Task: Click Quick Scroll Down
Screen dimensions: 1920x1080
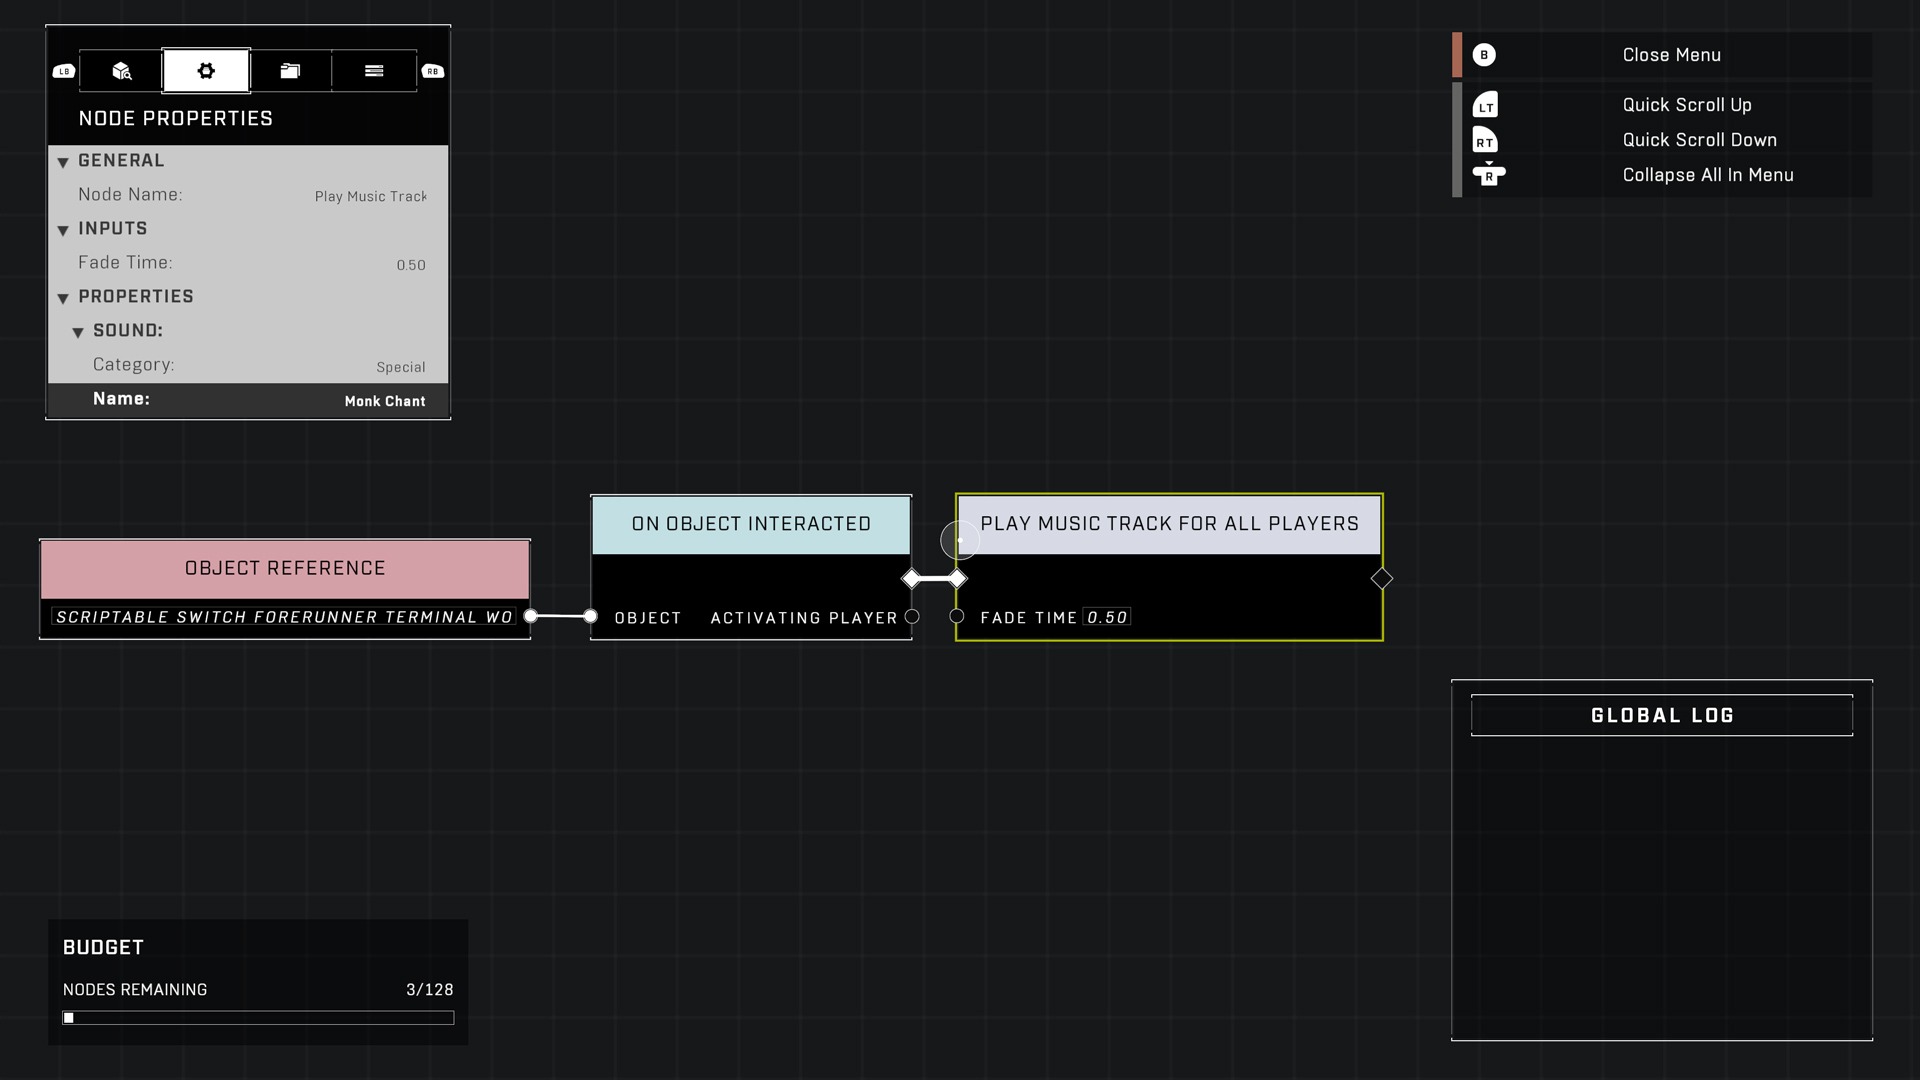Action: pos(1699,140)
